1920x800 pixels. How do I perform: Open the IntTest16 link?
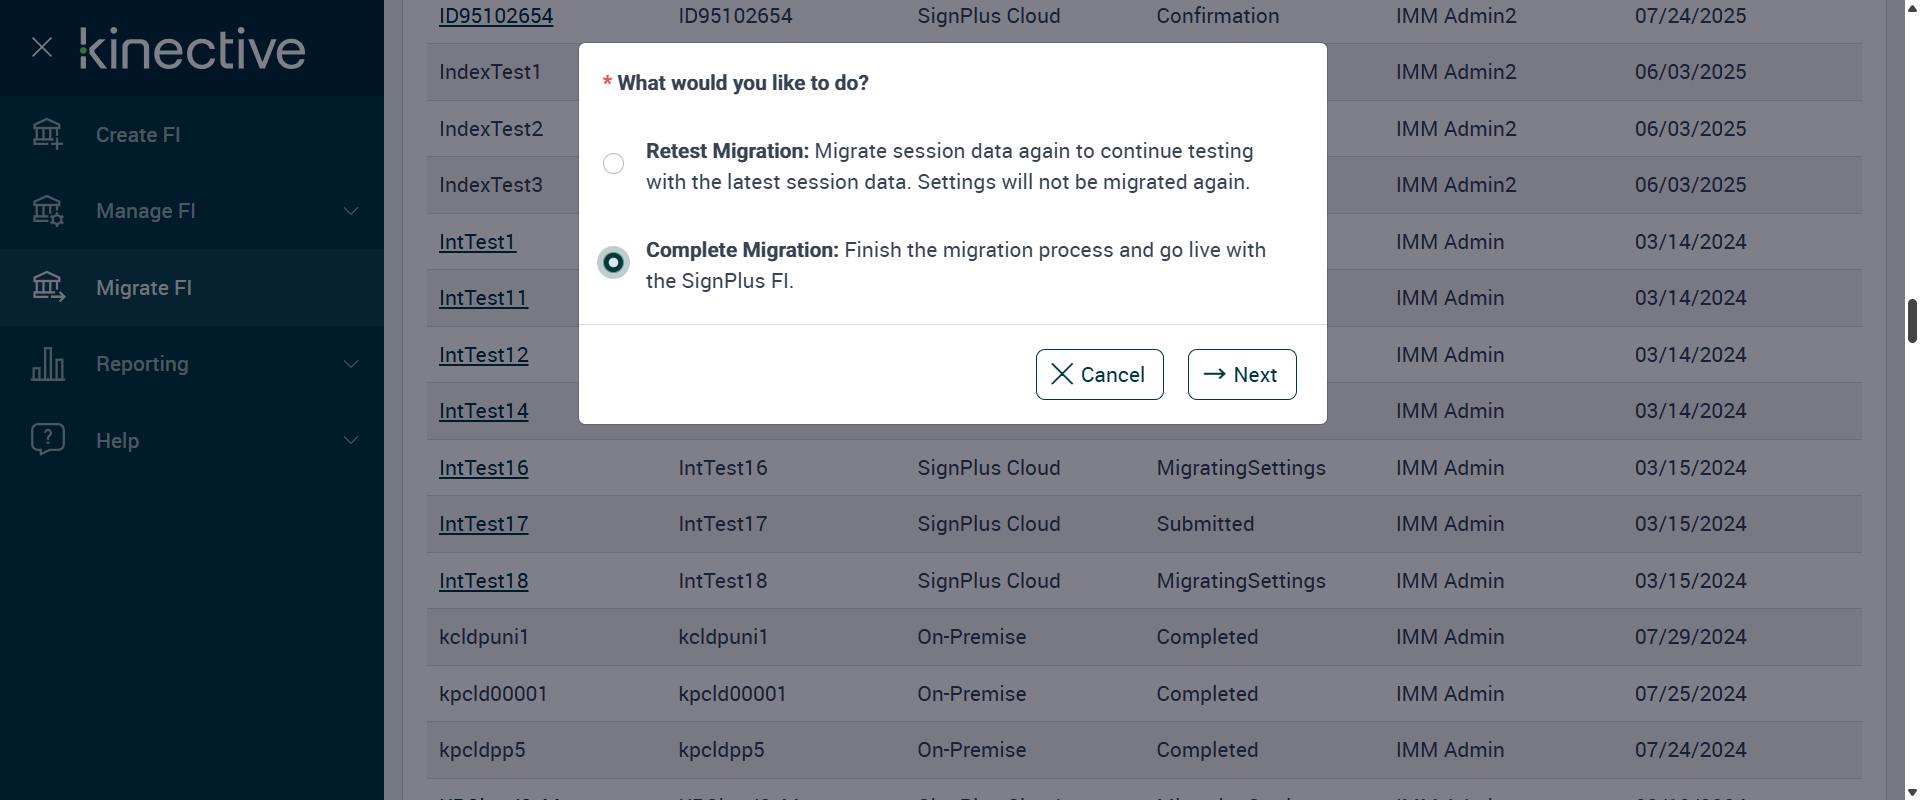tap(483, 468)
